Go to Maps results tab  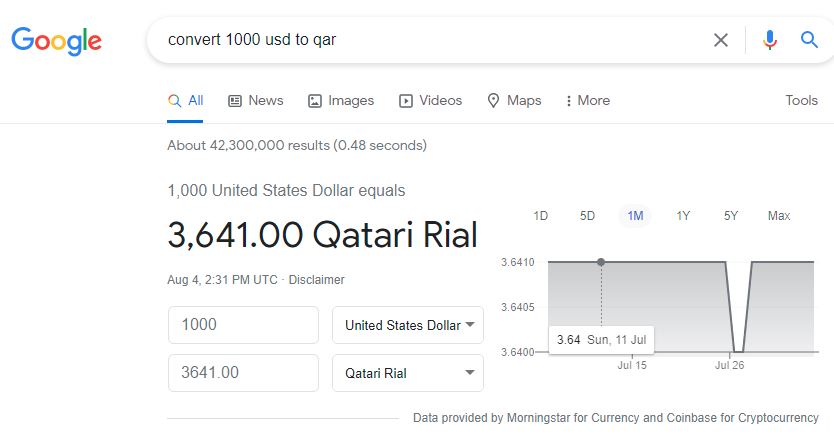click(514, 101)
